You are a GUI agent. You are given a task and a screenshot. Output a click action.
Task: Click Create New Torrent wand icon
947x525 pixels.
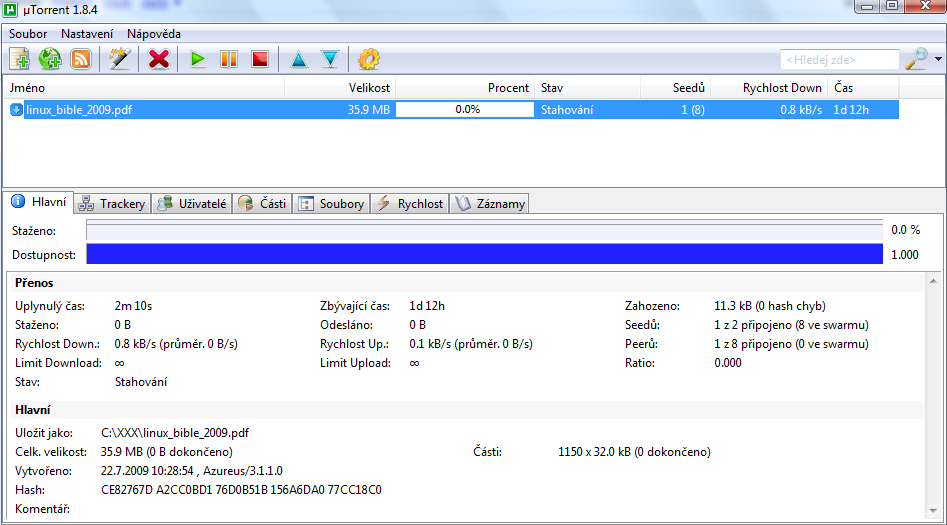120,59
